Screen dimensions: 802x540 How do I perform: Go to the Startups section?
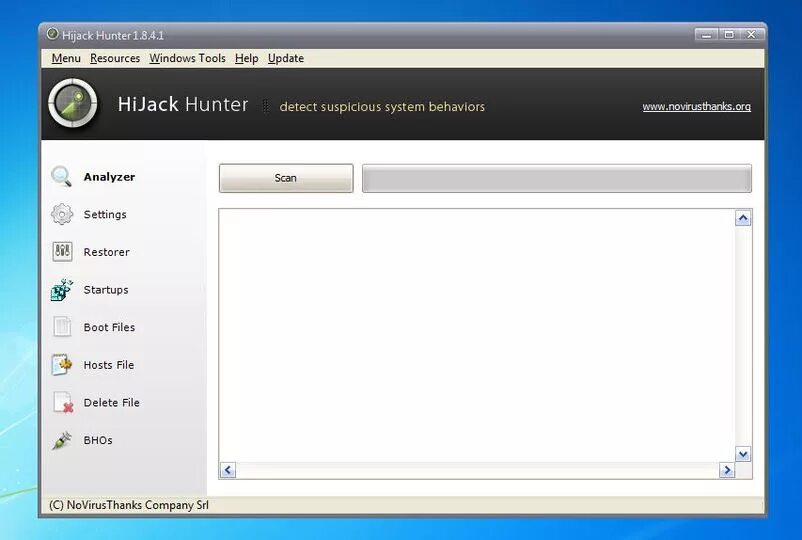[106, 290]
